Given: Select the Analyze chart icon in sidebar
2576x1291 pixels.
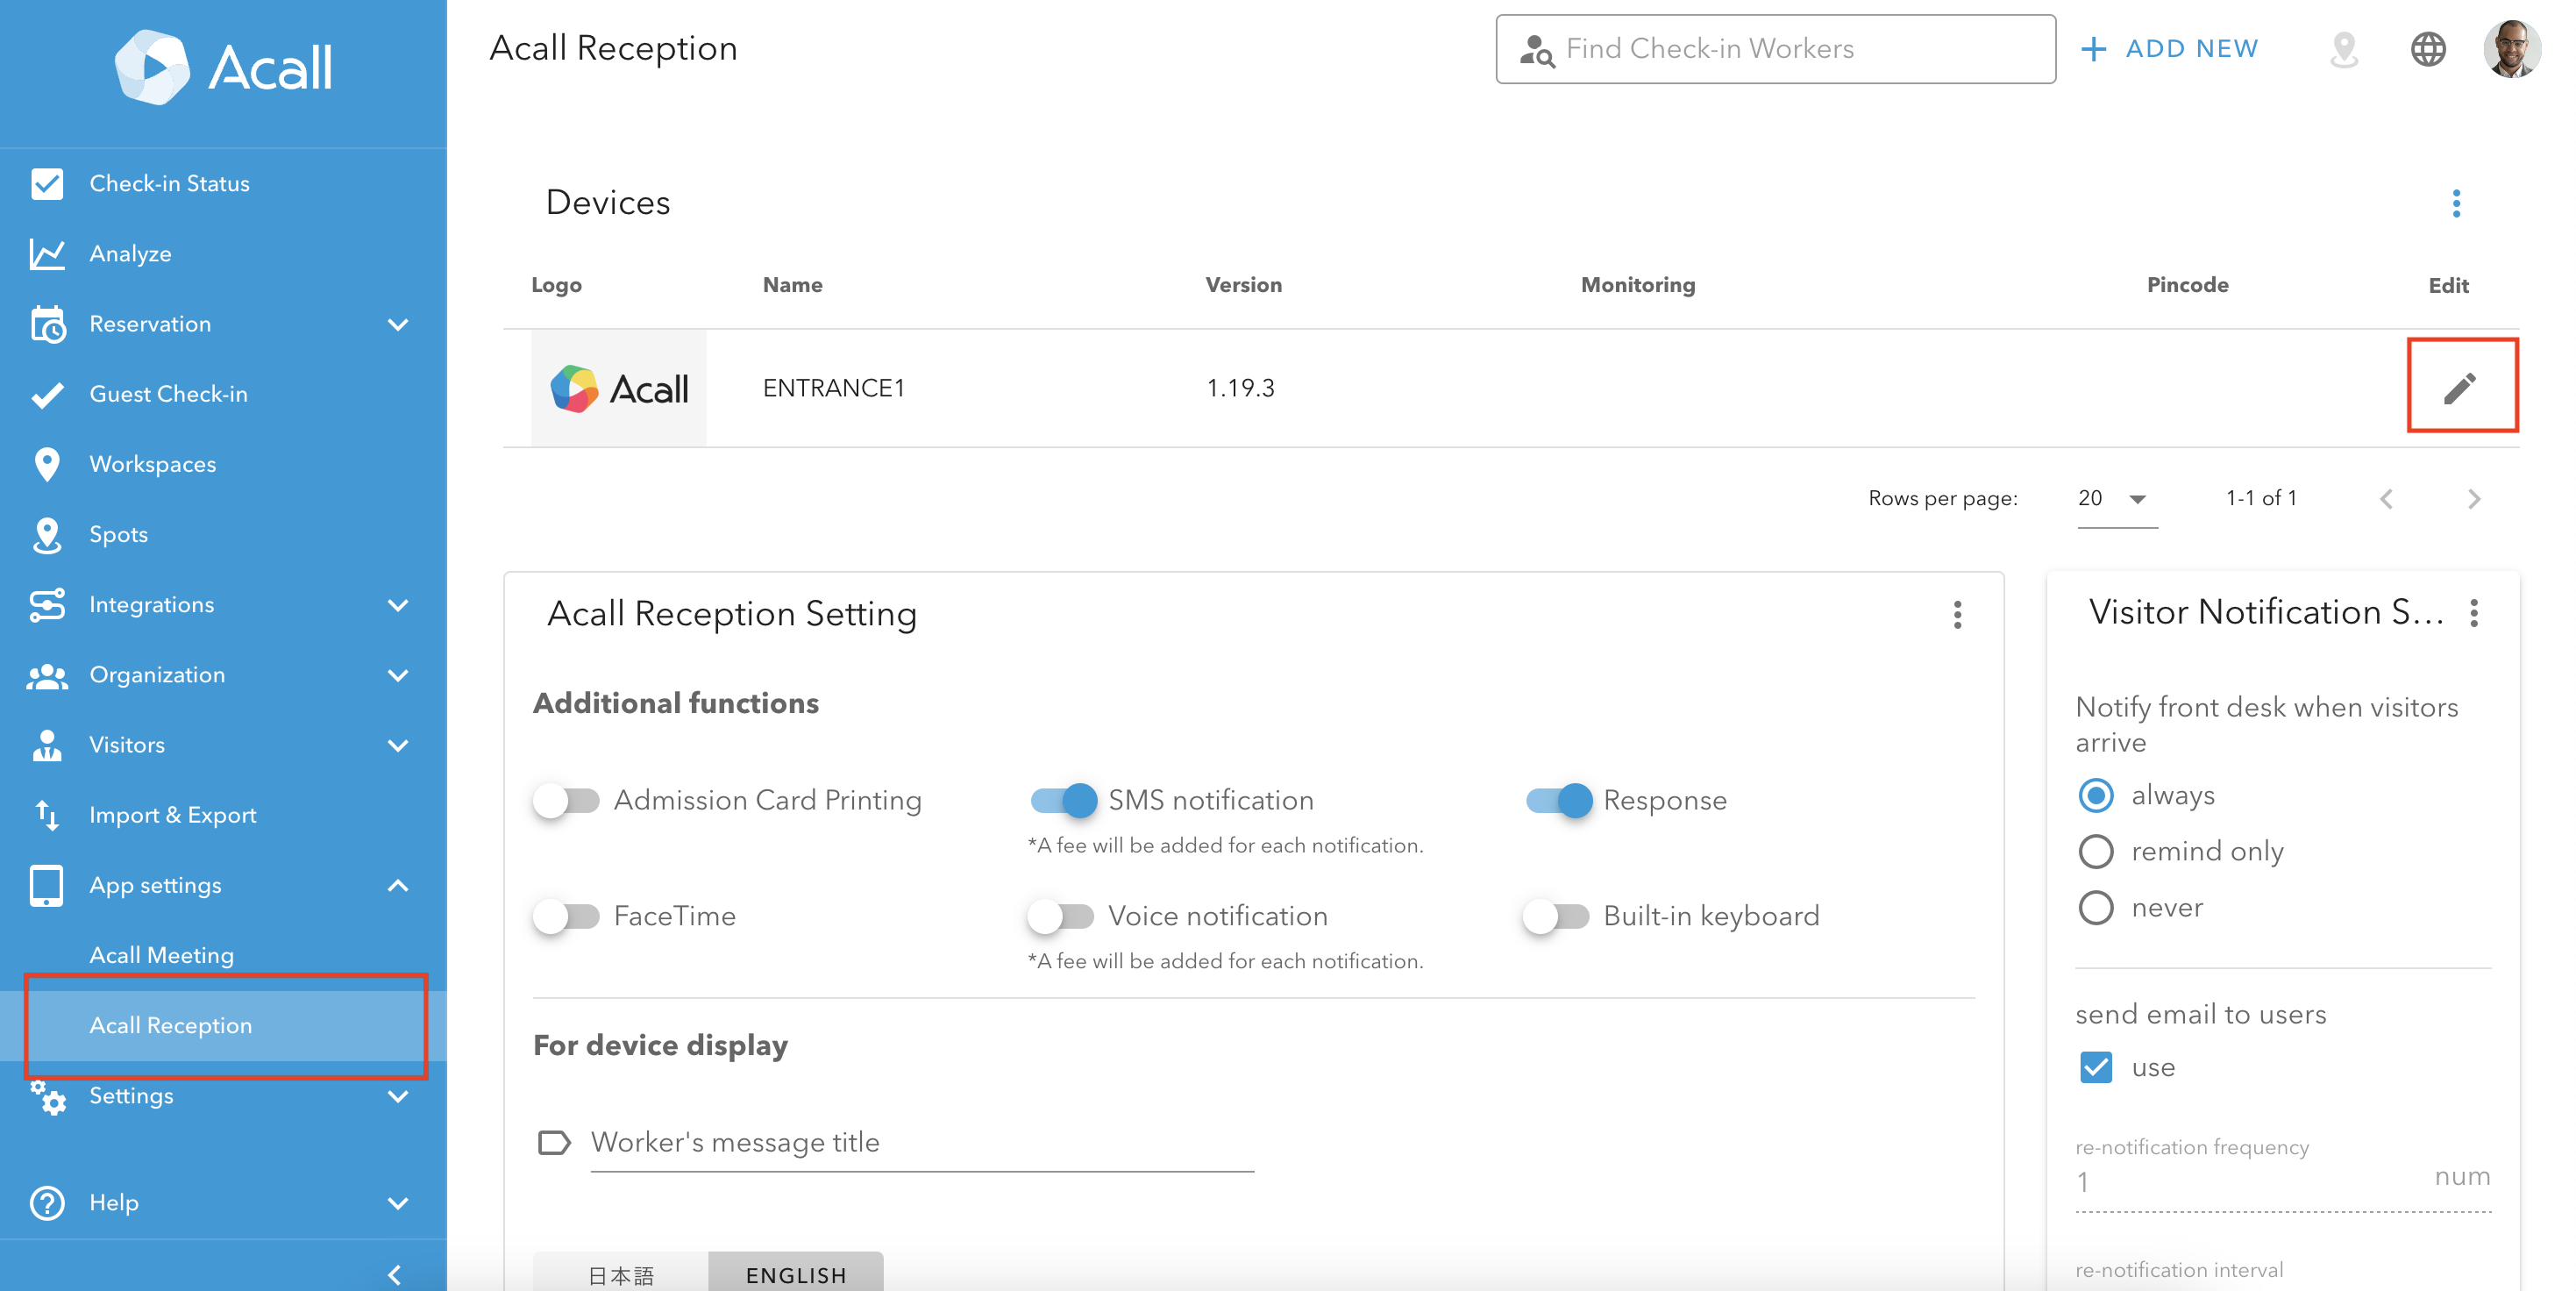Looking at the screenshot, I should 47,253.
